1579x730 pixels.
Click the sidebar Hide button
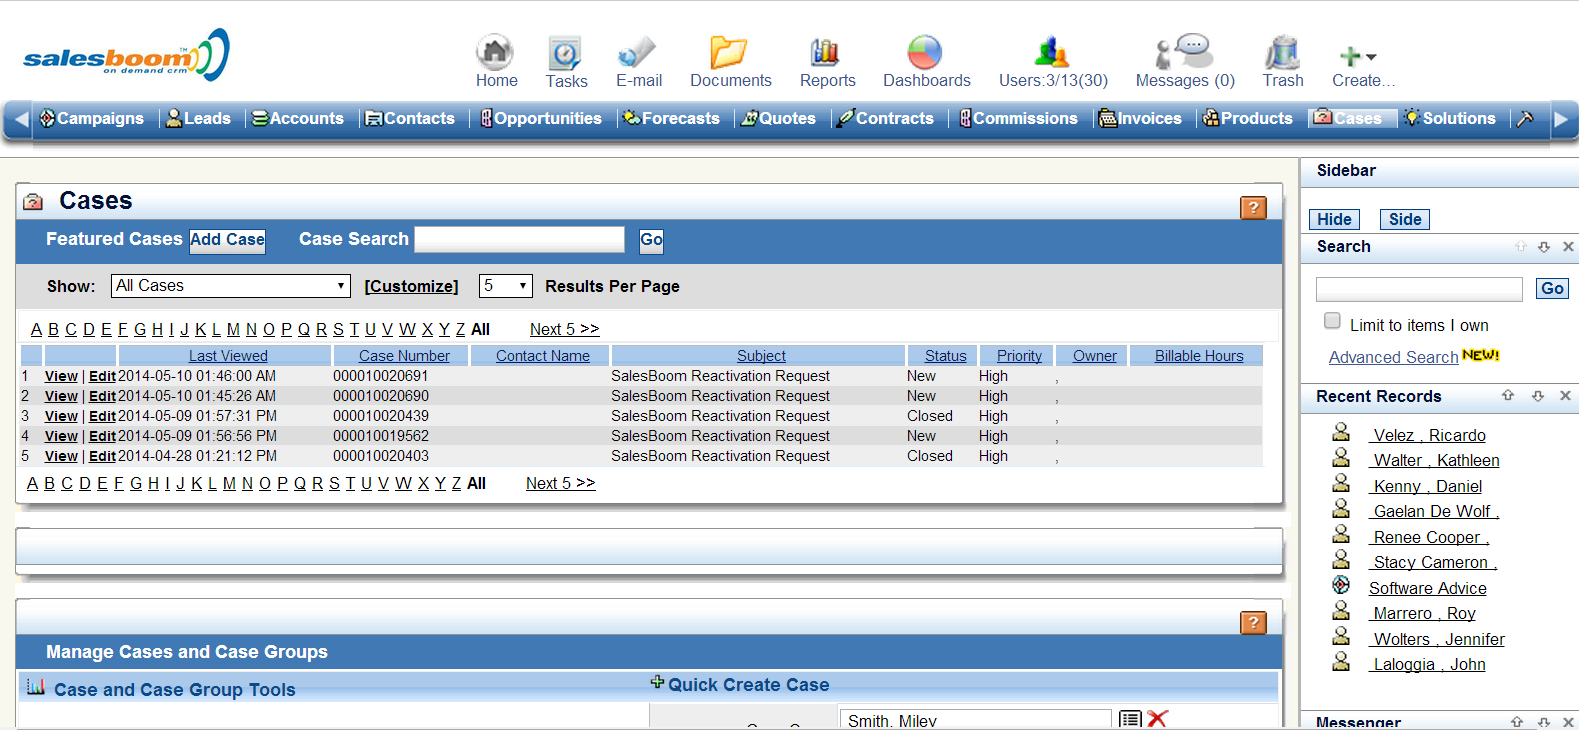click(1334, 219)
